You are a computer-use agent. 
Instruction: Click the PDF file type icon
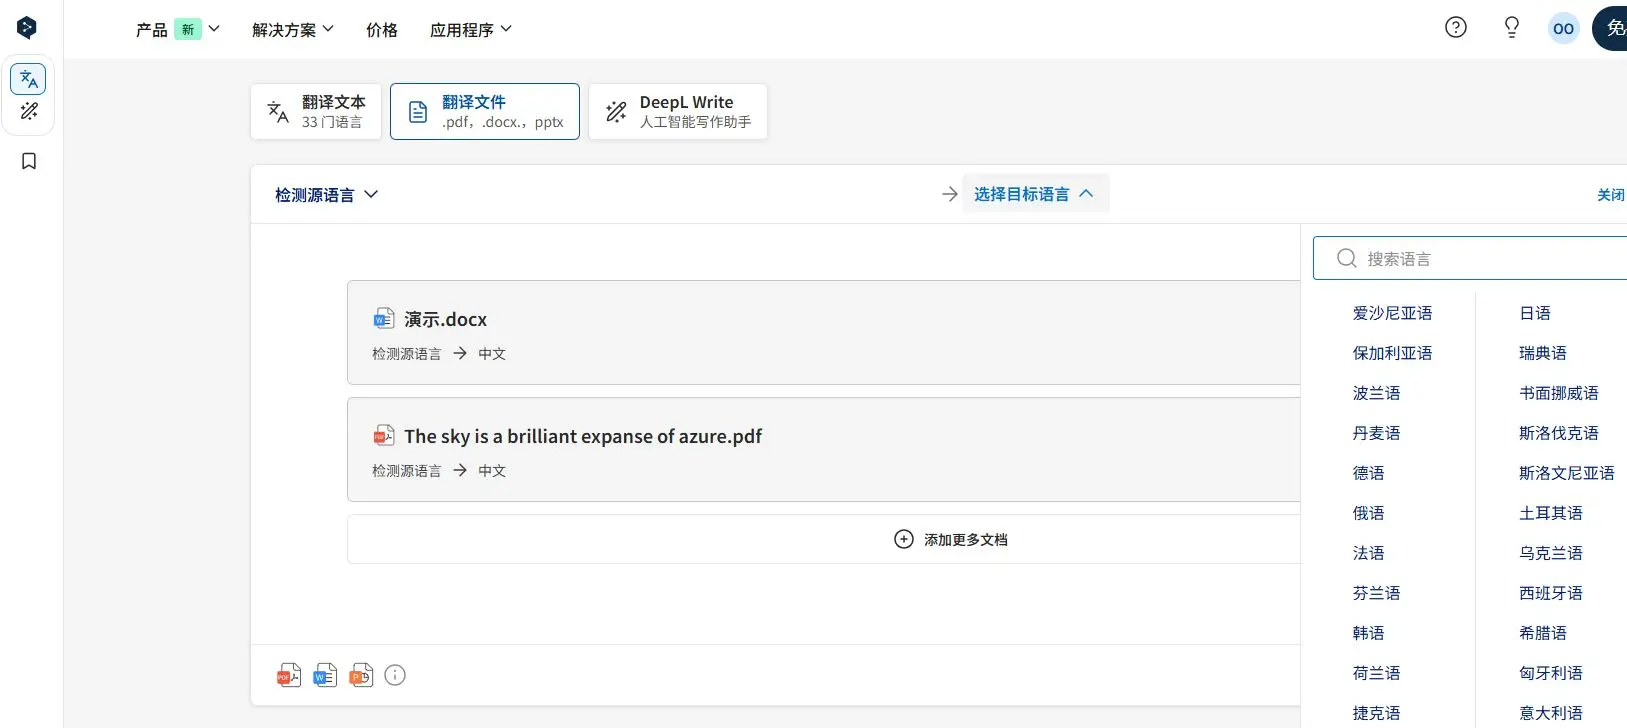[x=289, y=675]
